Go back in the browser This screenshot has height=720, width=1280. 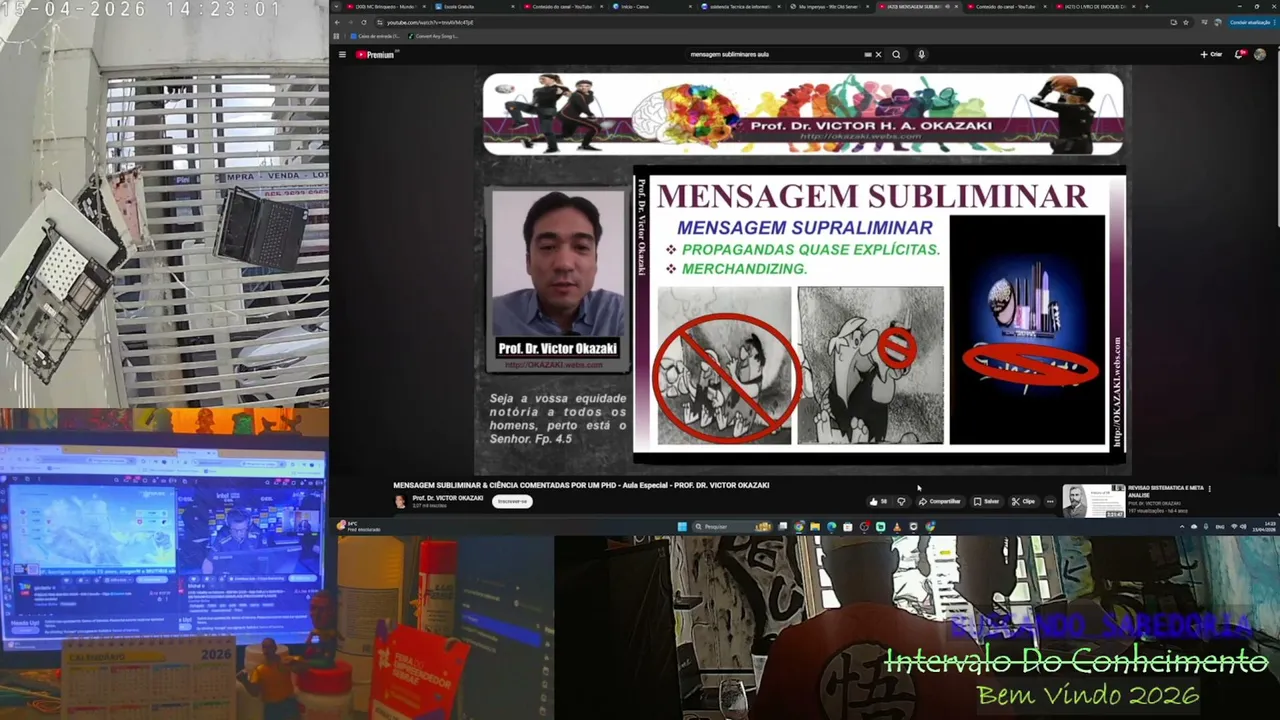click(x=336, y=22)
